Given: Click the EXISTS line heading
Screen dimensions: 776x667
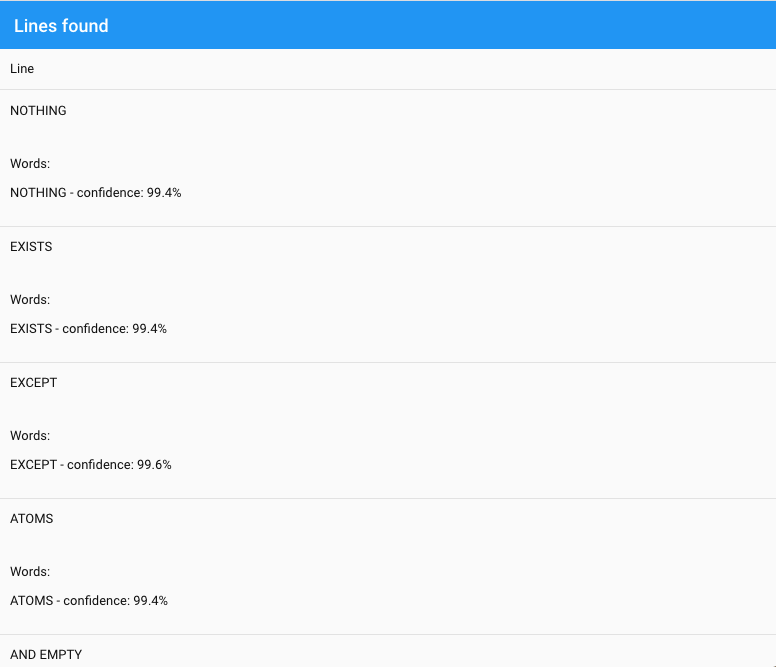Looking at the screenshot, I should 31,247.
